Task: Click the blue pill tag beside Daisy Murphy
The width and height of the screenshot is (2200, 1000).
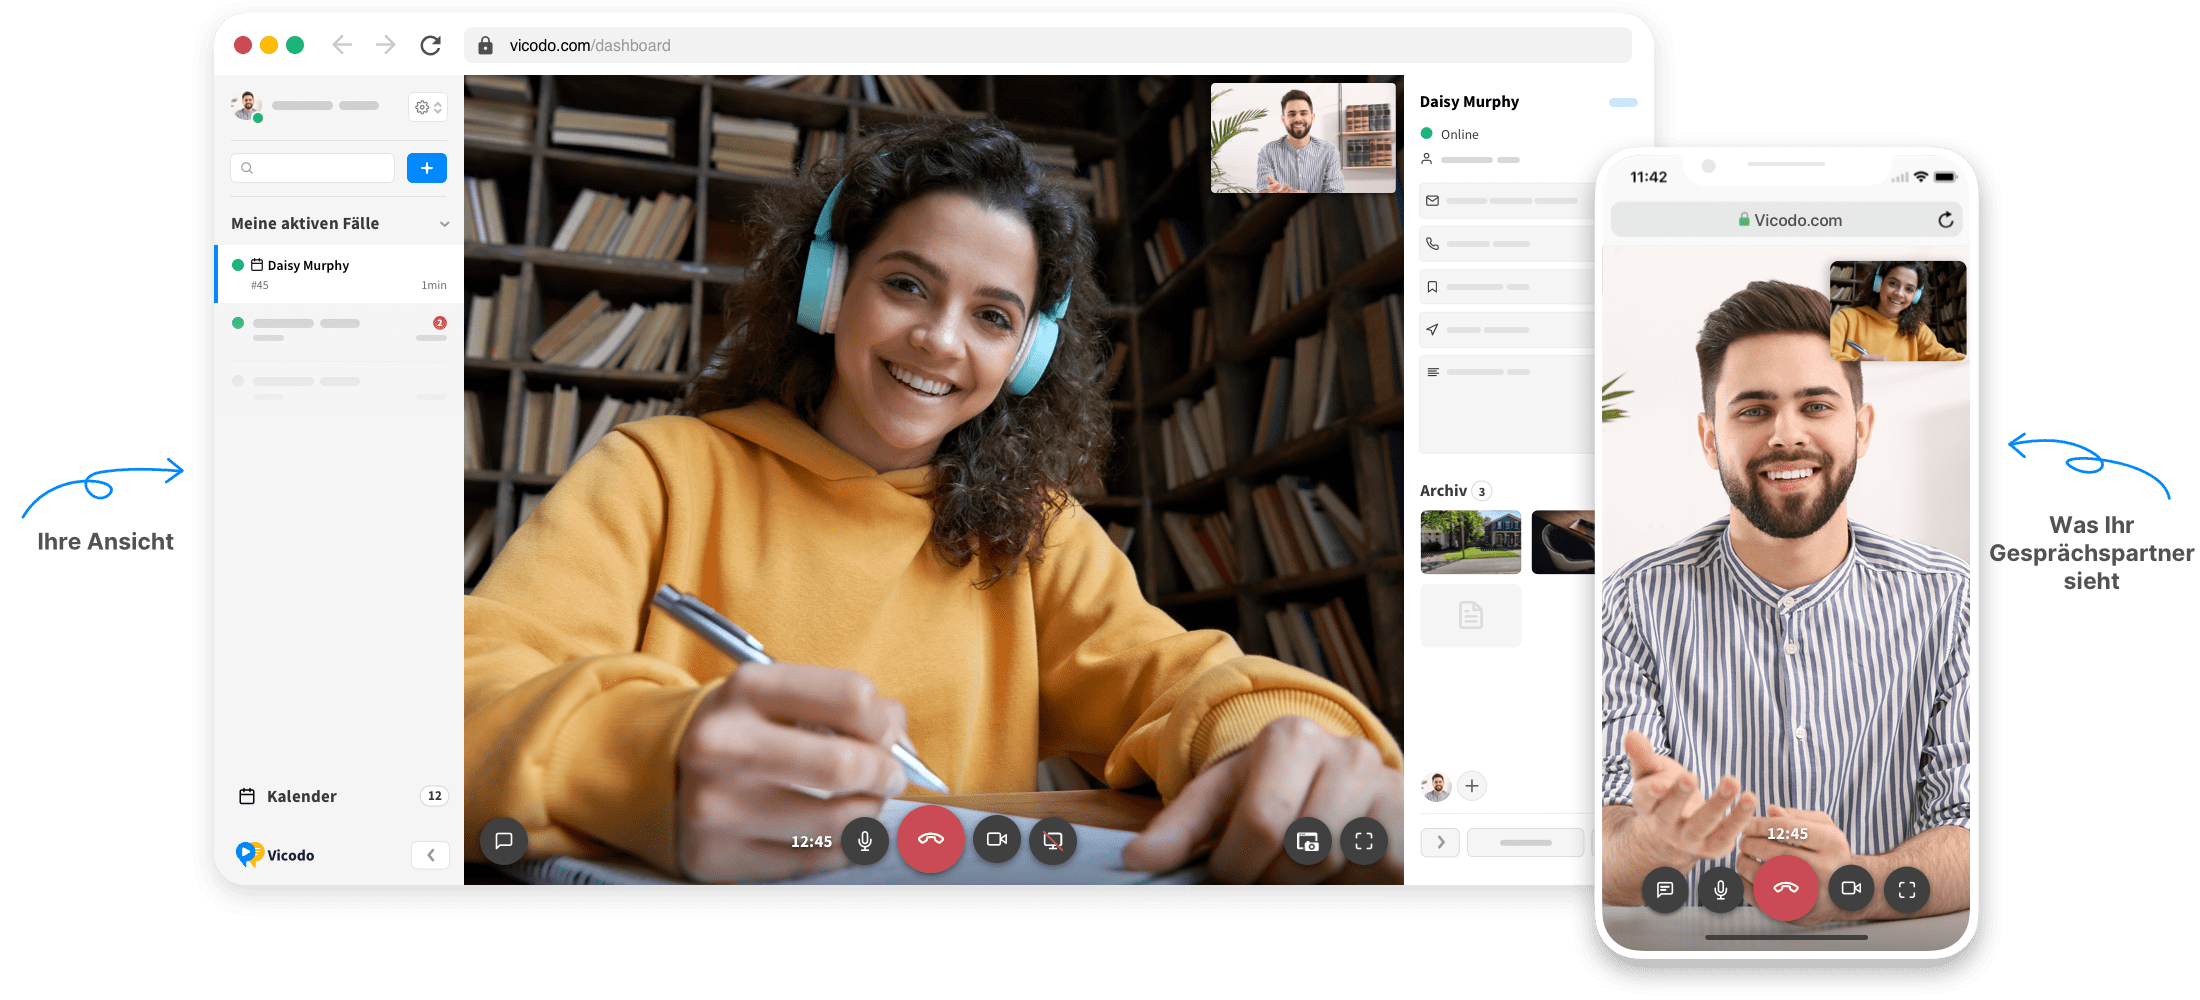Action: (1623, 102)
